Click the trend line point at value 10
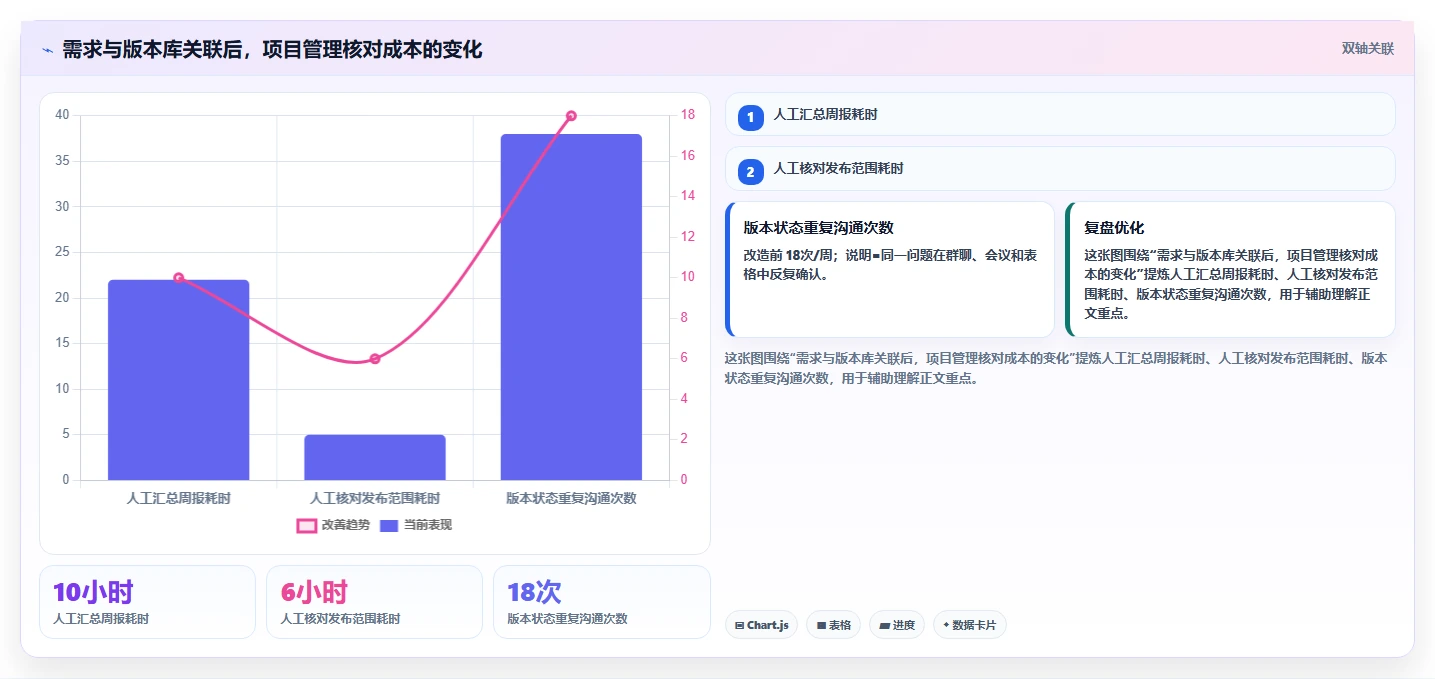The width and height of the screenshot is (1435, 679). pyautogui.click(x=179, y=278)
